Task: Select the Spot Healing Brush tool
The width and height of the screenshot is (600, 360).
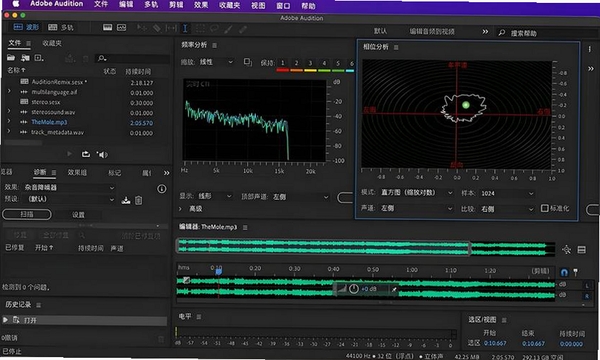Action: (x=243, y=29)
